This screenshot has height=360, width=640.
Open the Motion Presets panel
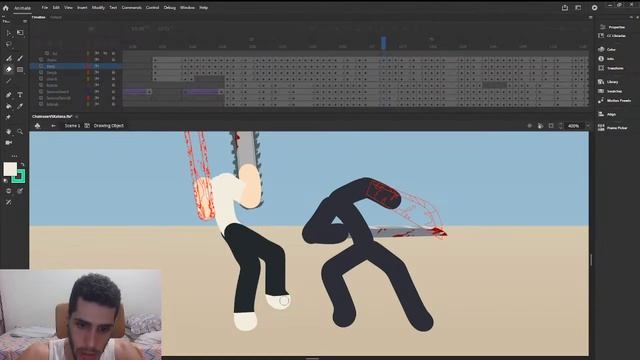(615, 100)
